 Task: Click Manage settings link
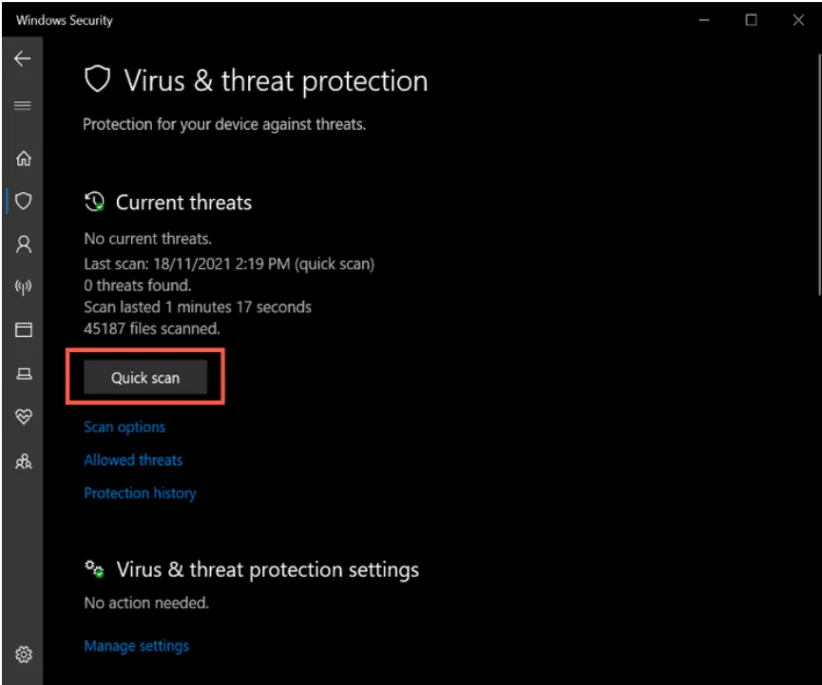pyautogui.click(x=136, y=645)
